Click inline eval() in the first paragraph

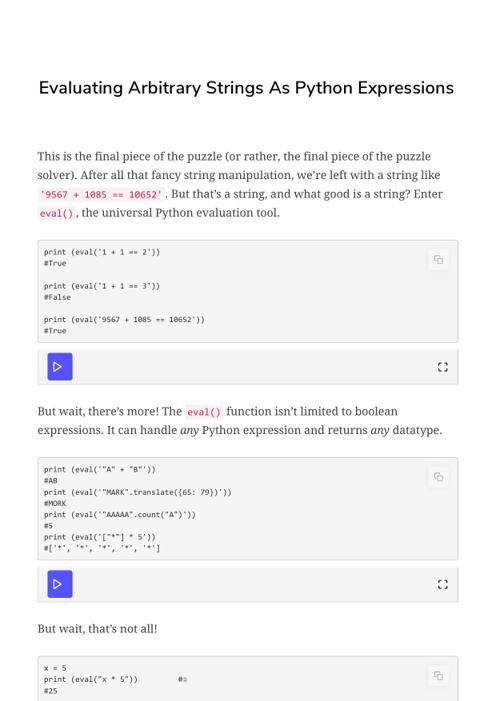point(56,213)
